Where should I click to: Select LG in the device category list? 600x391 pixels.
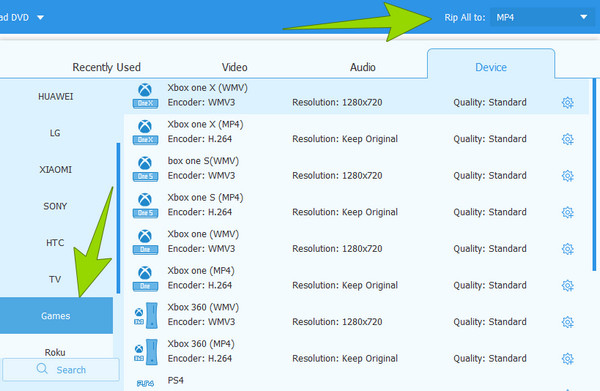coord(55,133)
